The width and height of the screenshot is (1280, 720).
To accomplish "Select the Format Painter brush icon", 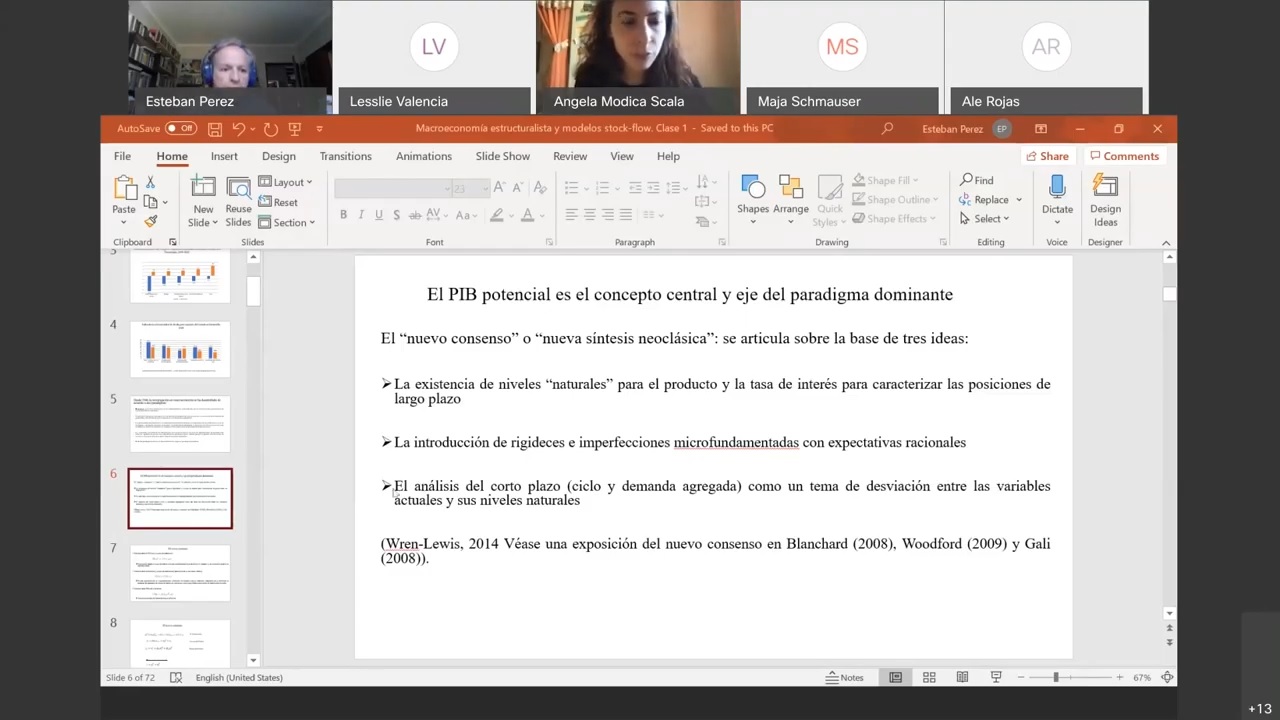I will tap(150, 221).
